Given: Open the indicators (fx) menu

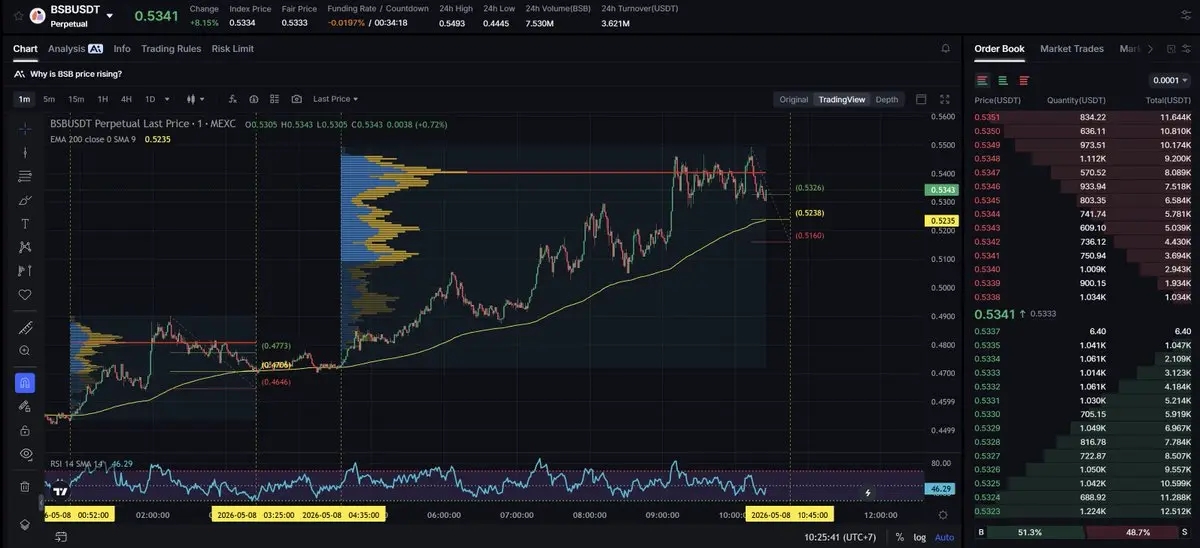Looking at the screenshot, I should click(x=233, y=99).
